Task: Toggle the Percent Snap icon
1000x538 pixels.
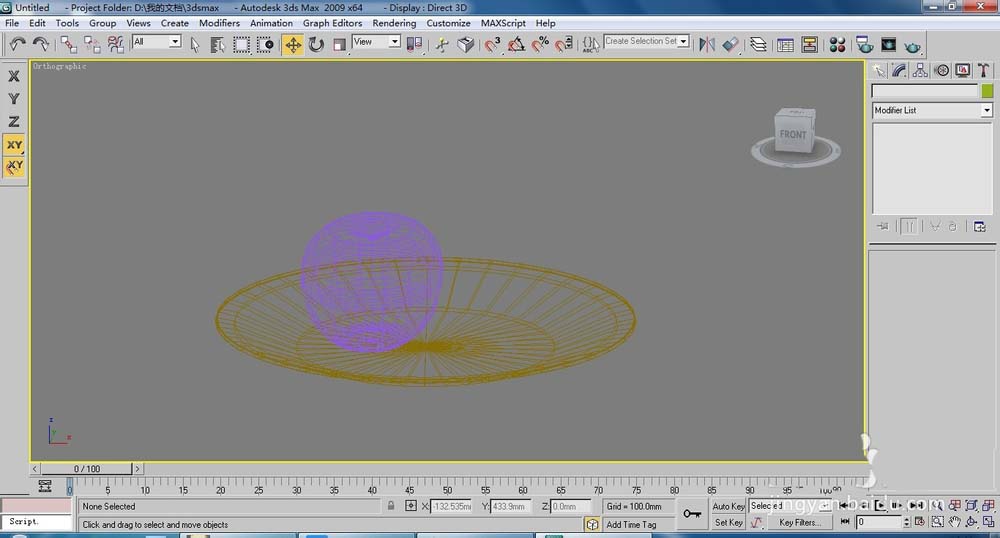Action: pos(540,44)
